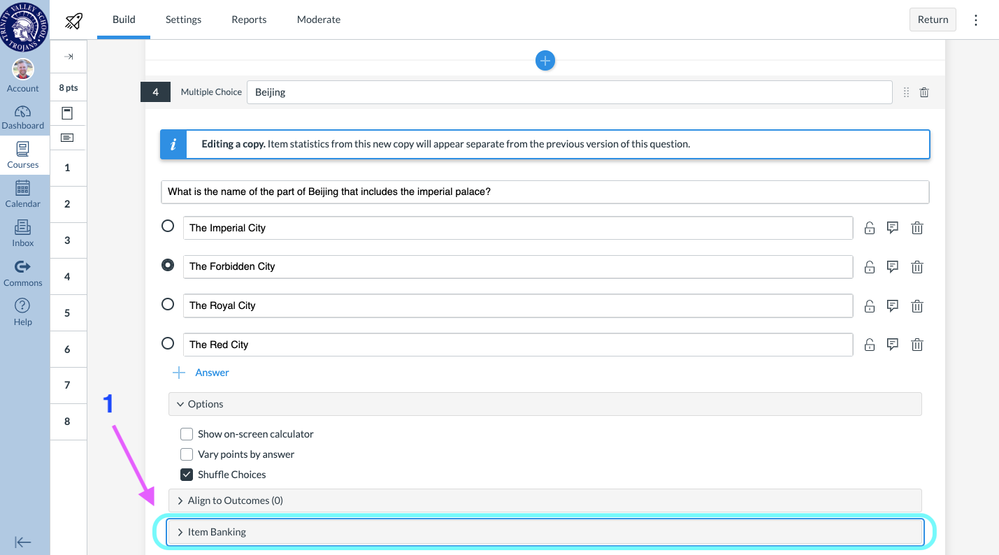999x555 pixels.
Task: Open the Inbox in the sidebar
Action: pos(23,231)
